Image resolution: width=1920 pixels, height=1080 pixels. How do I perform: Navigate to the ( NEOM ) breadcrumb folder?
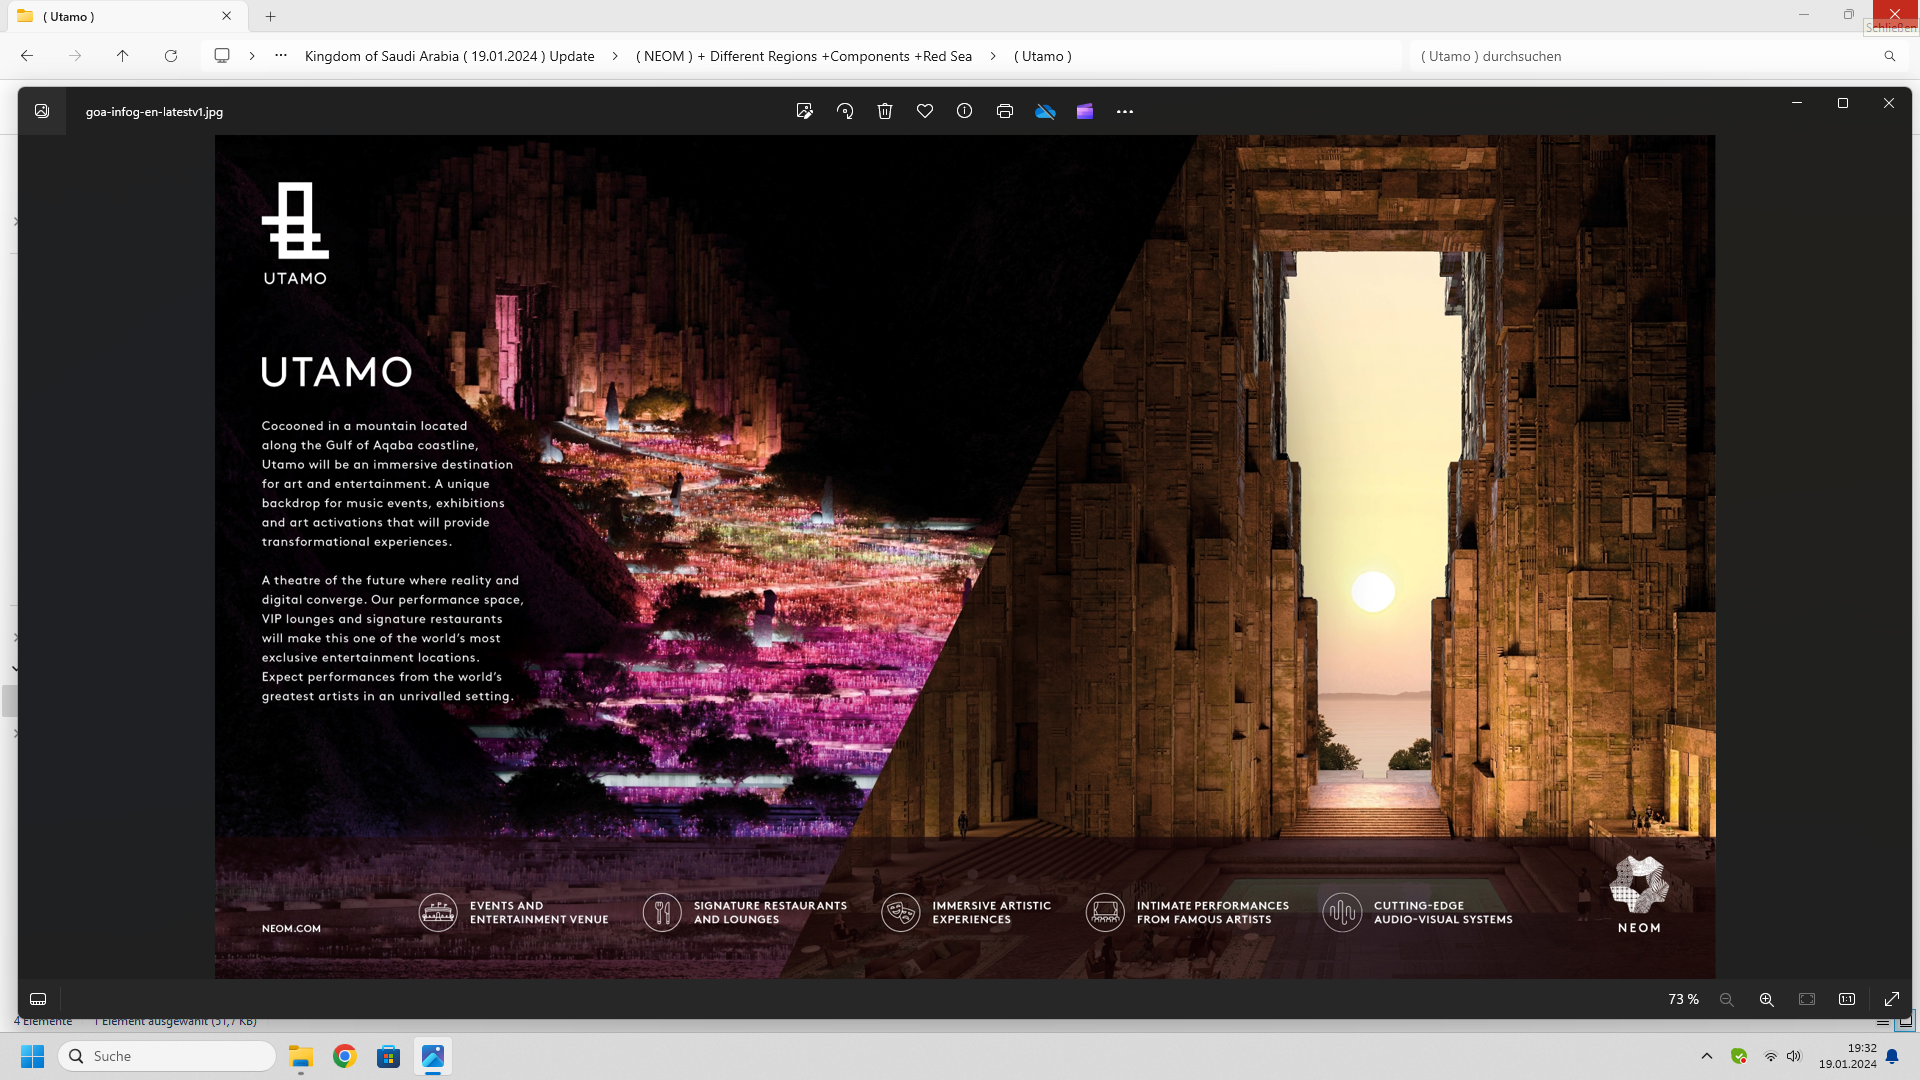click(804, 56)
